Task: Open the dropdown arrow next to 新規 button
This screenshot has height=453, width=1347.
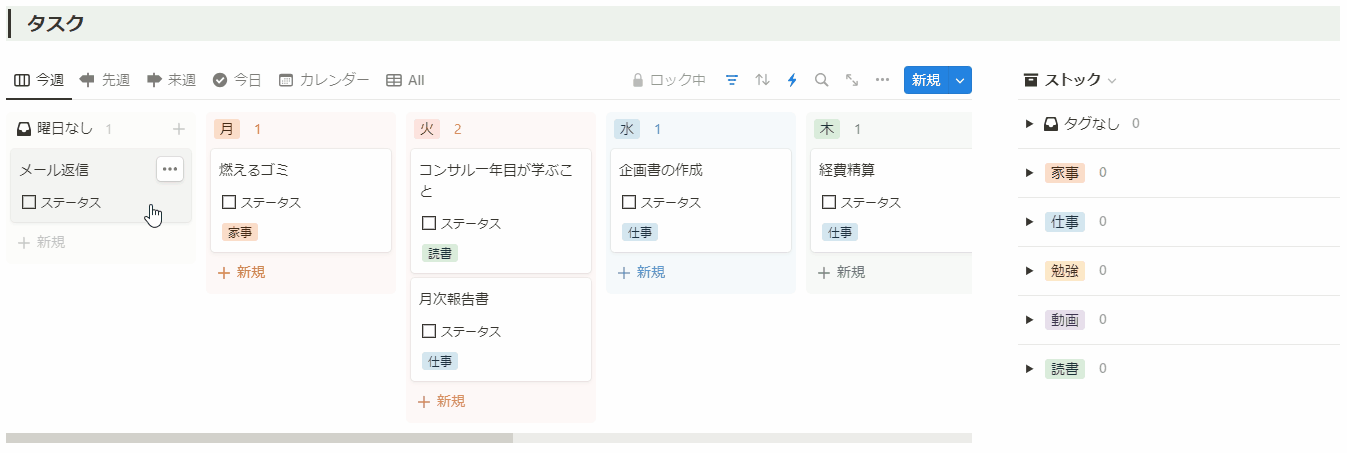Action: (x=960, y=80)
